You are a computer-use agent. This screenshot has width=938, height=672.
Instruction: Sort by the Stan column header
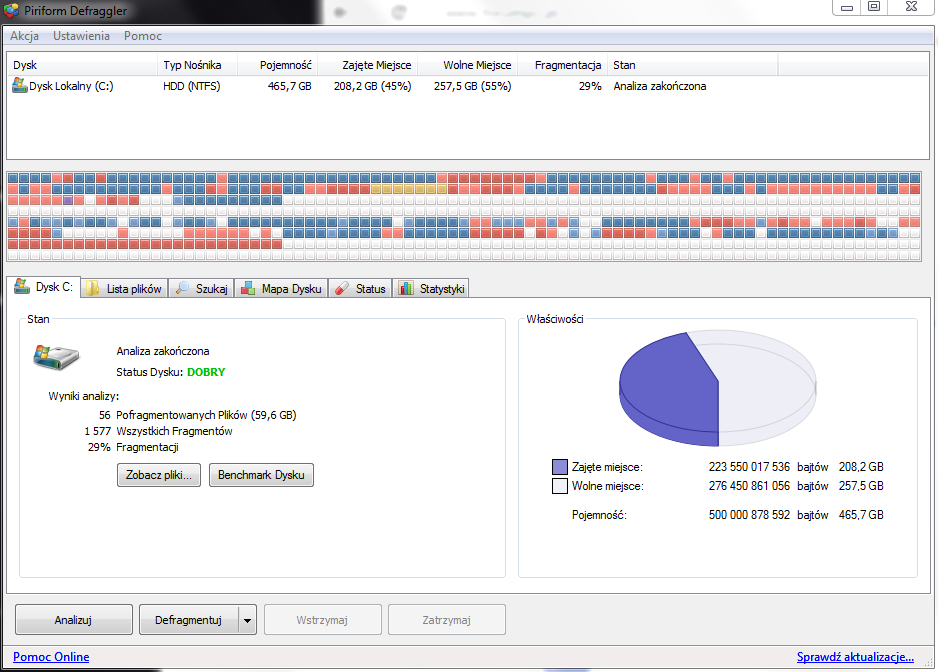[x=693, y=65]
